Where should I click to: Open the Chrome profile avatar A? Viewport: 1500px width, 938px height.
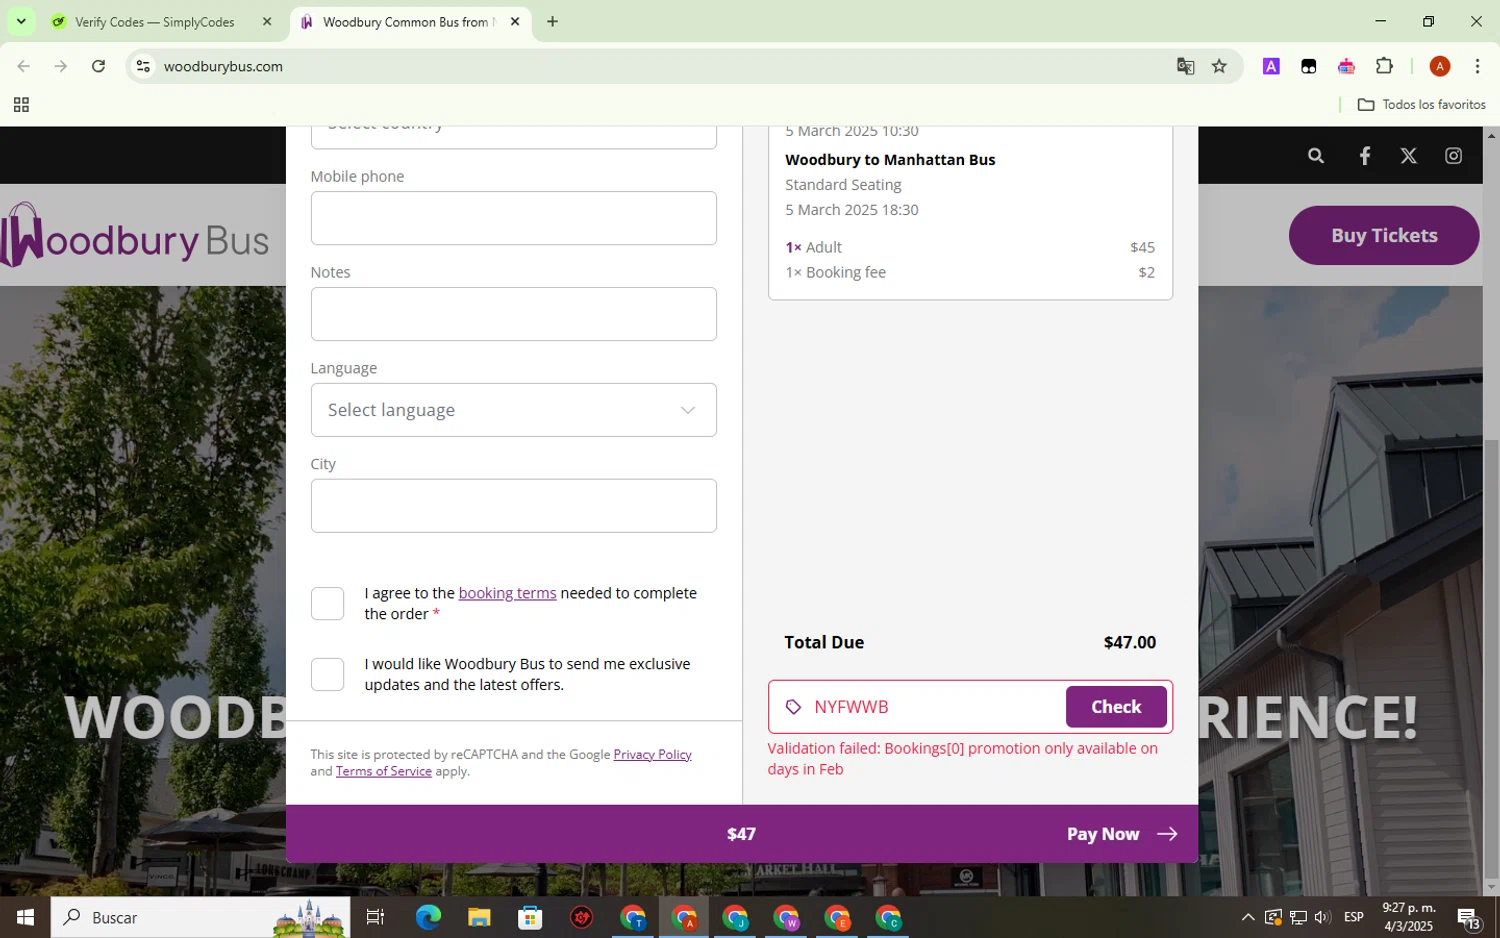pyautogui.click(x=1440, y=66)
